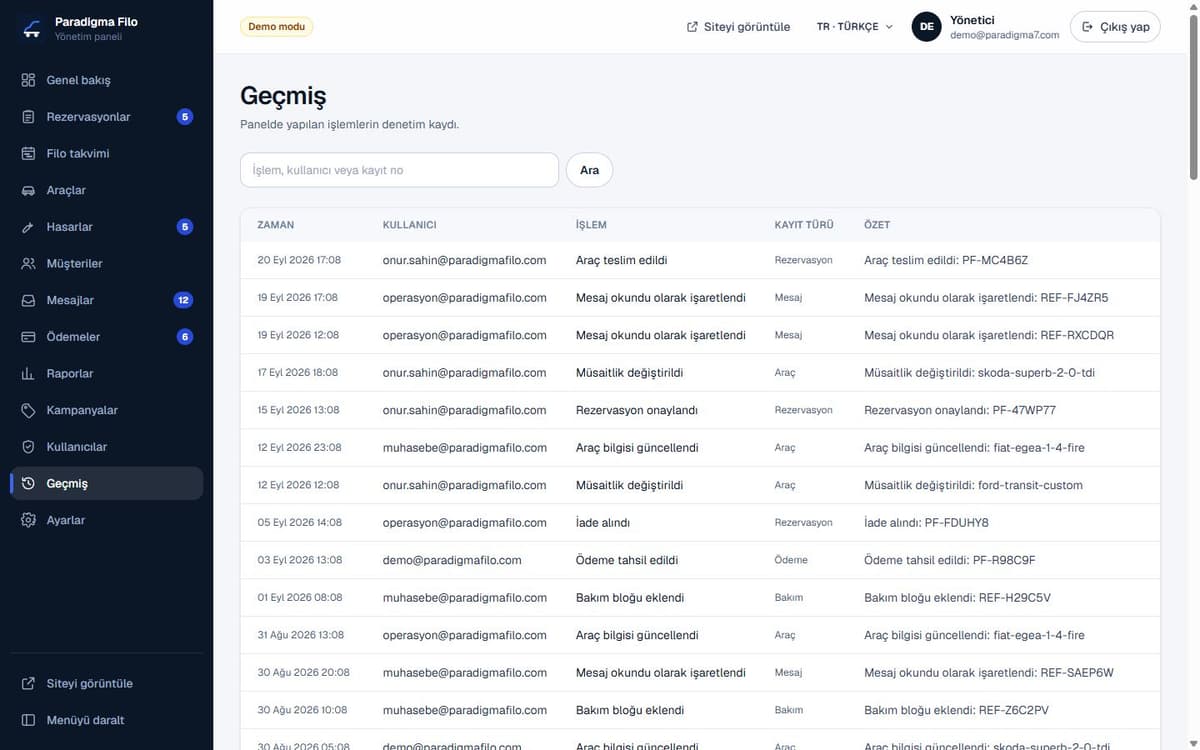
Task: Click the Rezervasyonlar list icon
Action: [x=28, y=117]
